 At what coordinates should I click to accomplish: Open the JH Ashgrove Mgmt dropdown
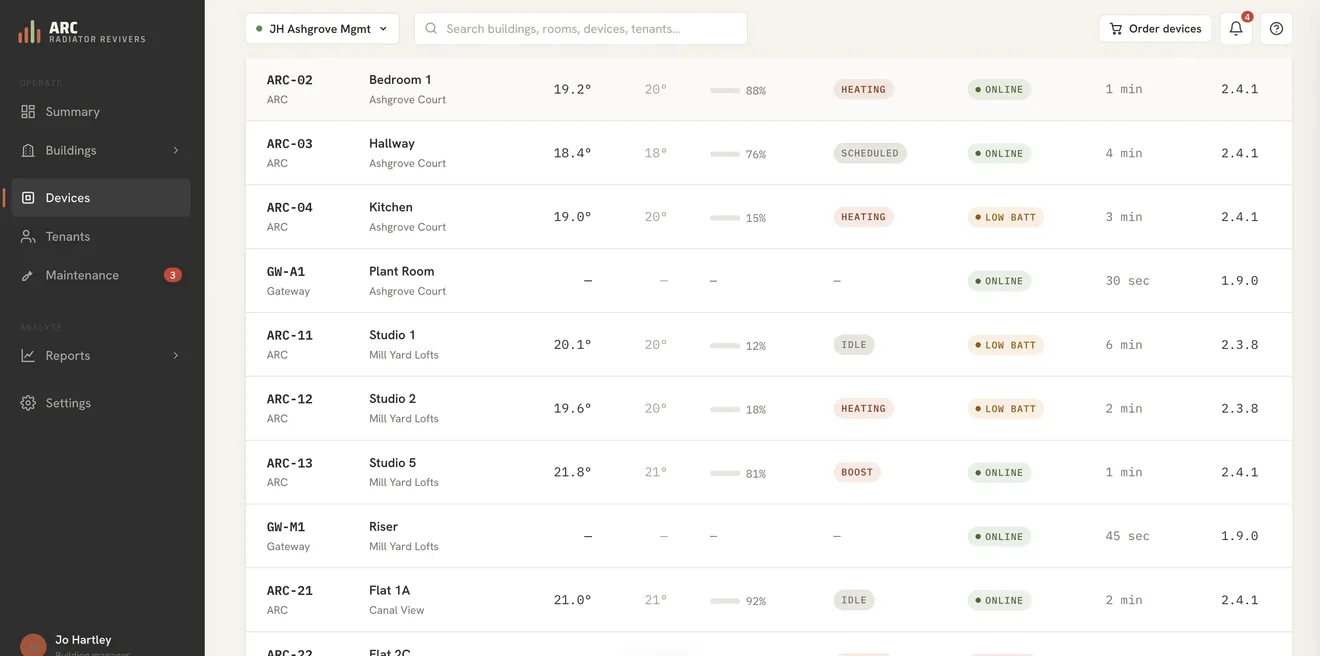click(x=322, y=29)
